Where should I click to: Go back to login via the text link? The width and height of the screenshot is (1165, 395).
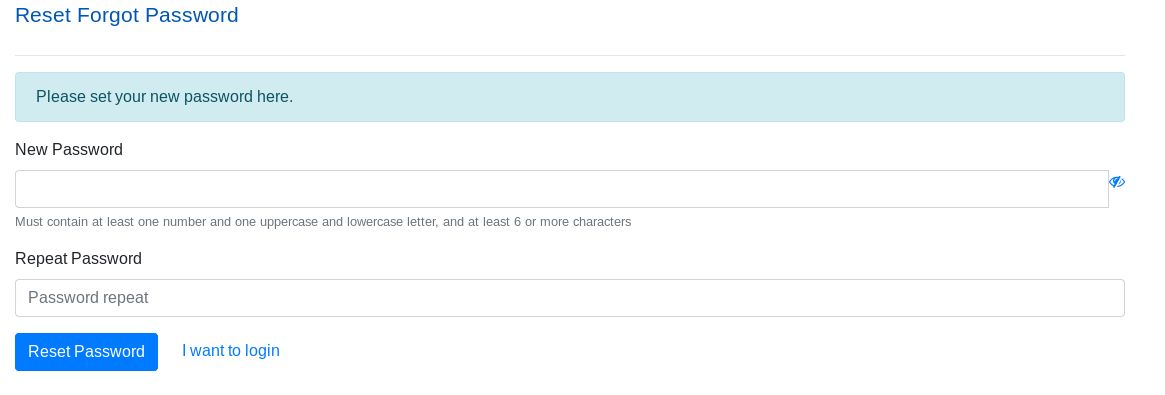[x=230, y=350]
